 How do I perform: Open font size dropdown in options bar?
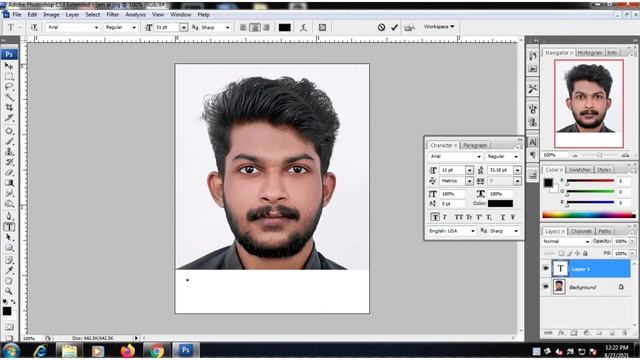(x=184, y=27)
